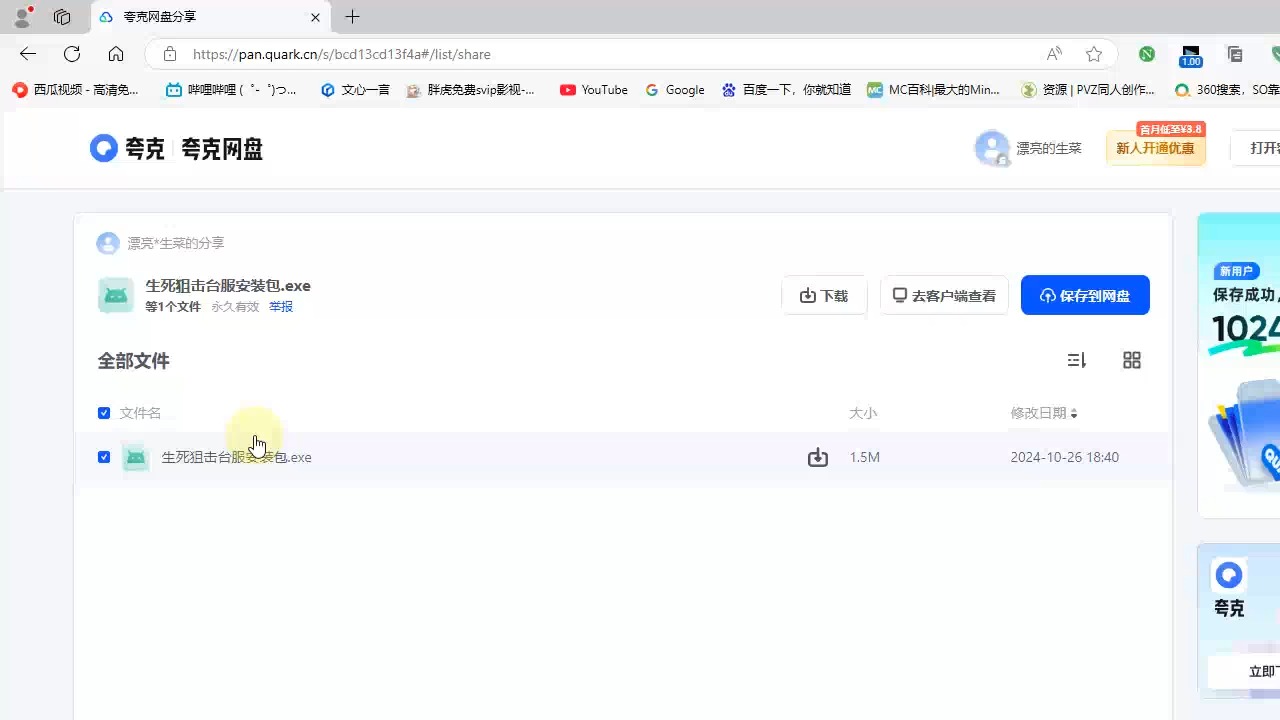The width and height of the screenshot is (1280, 720).
Task: View site information lock icon
Action: (x=169, y=54)
